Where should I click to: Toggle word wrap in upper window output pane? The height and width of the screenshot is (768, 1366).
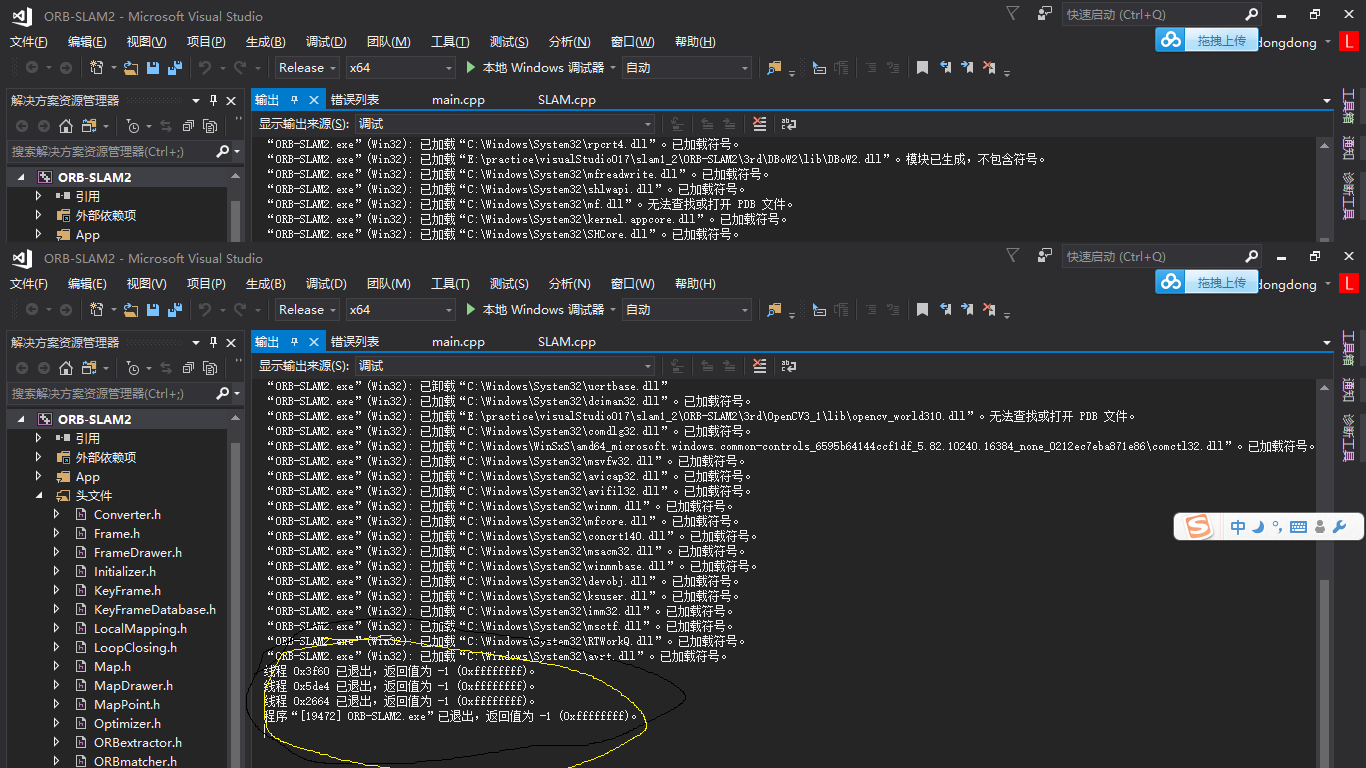789,124
